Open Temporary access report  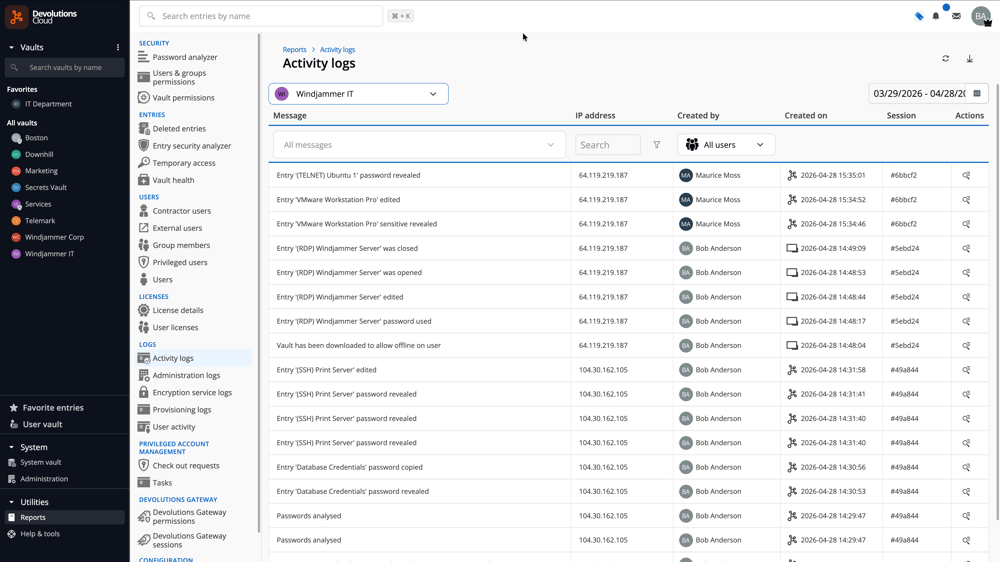pyautogui.click(x=184, y=163)
